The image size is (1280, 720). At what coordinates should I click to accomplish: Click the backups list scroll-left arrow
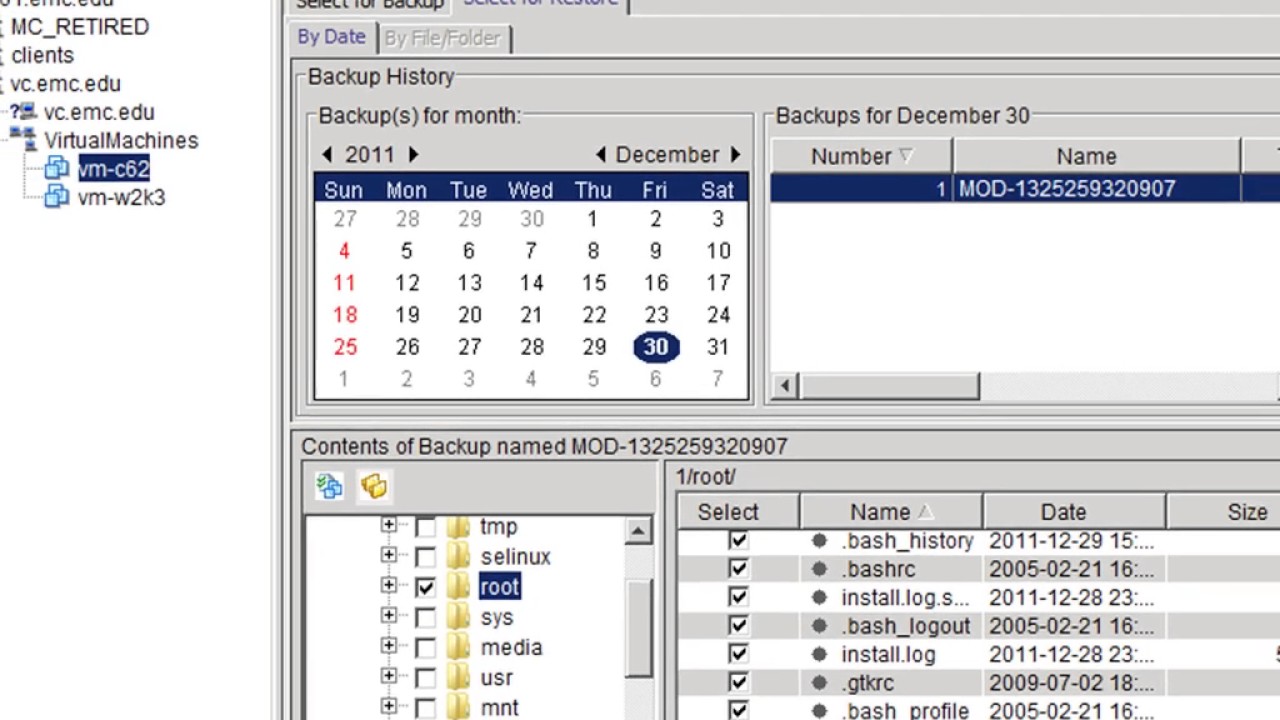785,386
